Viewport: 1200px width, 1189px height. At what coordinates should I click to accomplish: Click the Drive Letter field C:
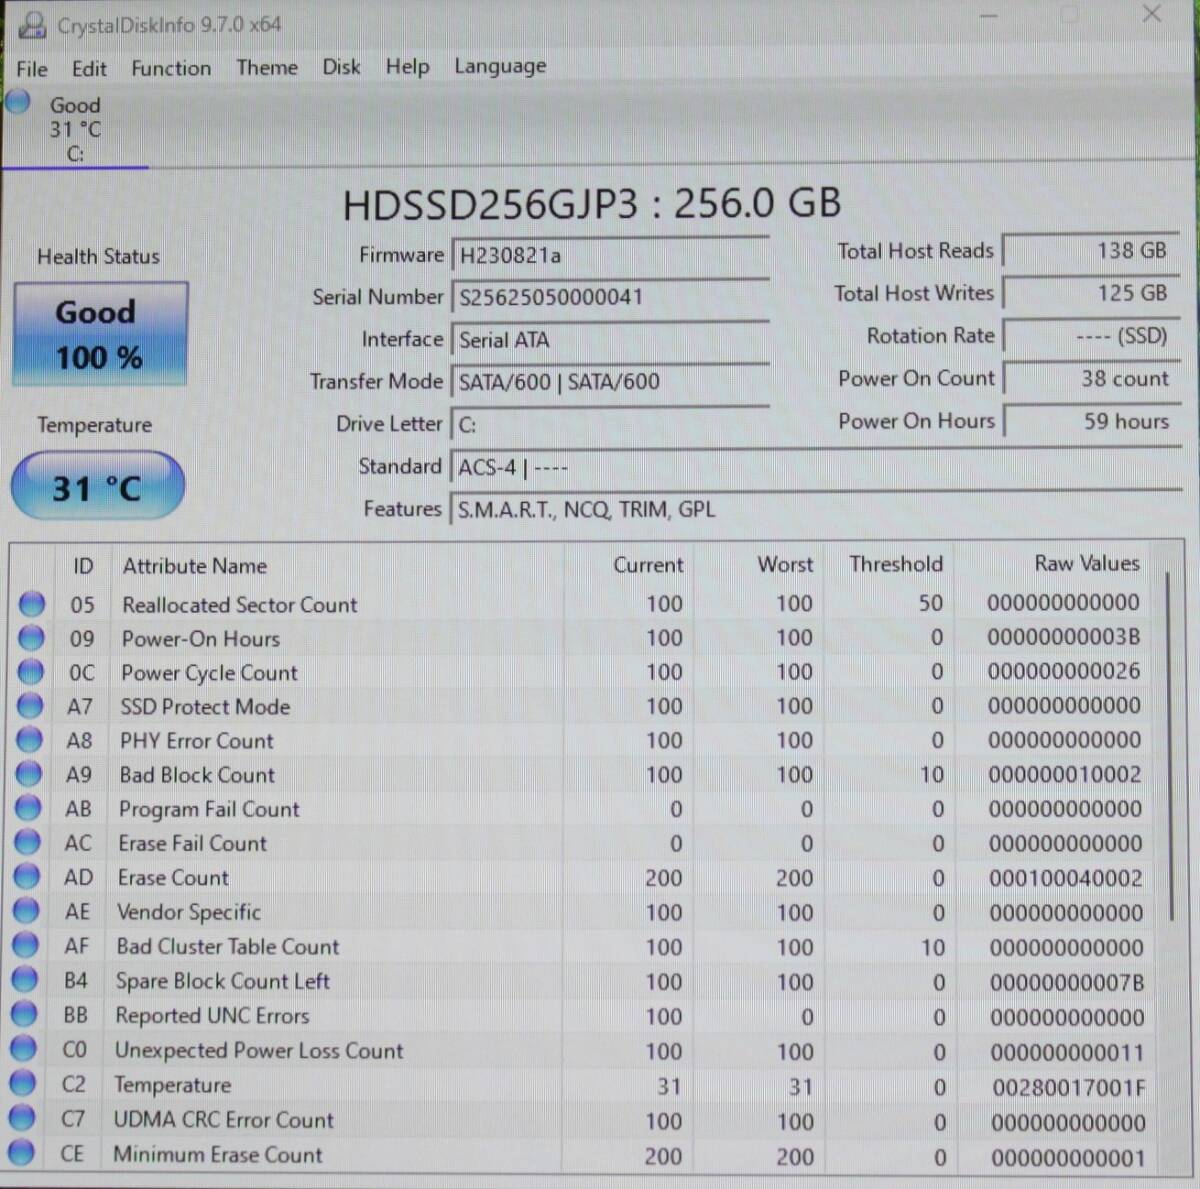(610, 425)
